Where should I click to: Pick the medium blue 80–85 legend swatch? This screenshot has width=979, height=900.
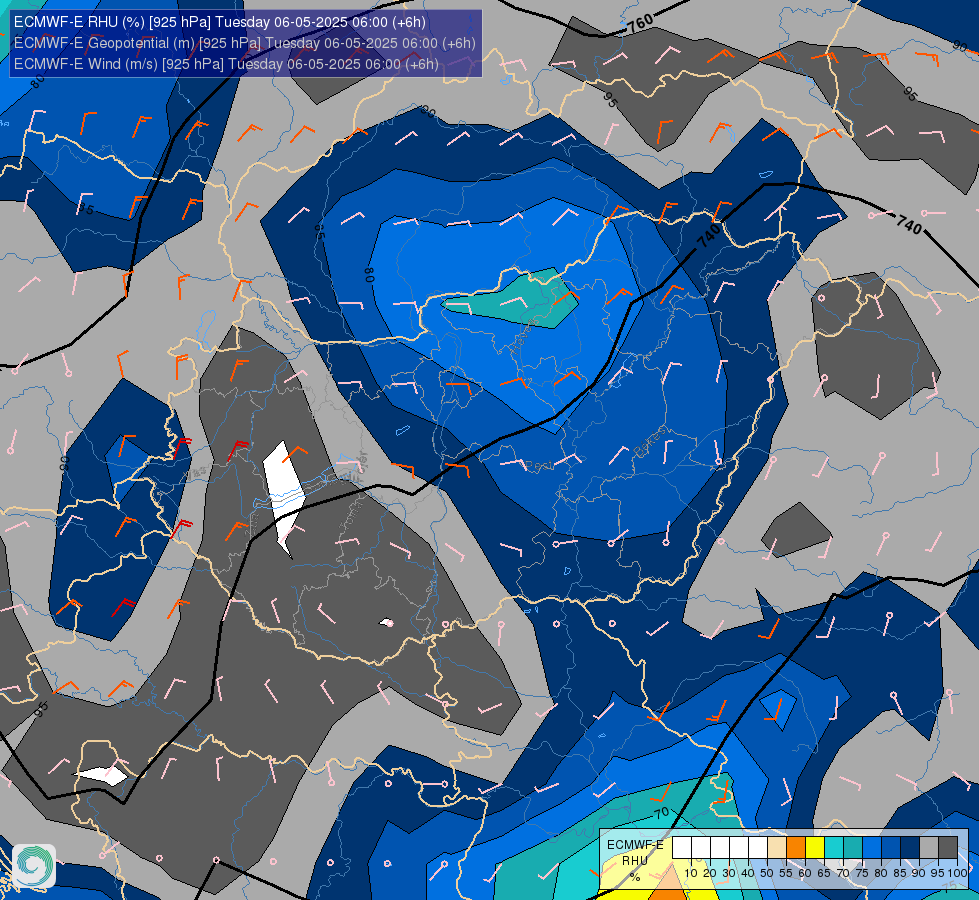click(x=891, y=847)
